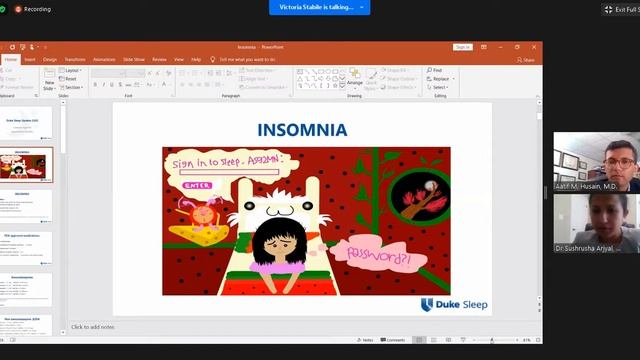Screen dimensions: 640x360
Task: Click the Notes button in status bar
Action: click(x=365, y=340)
